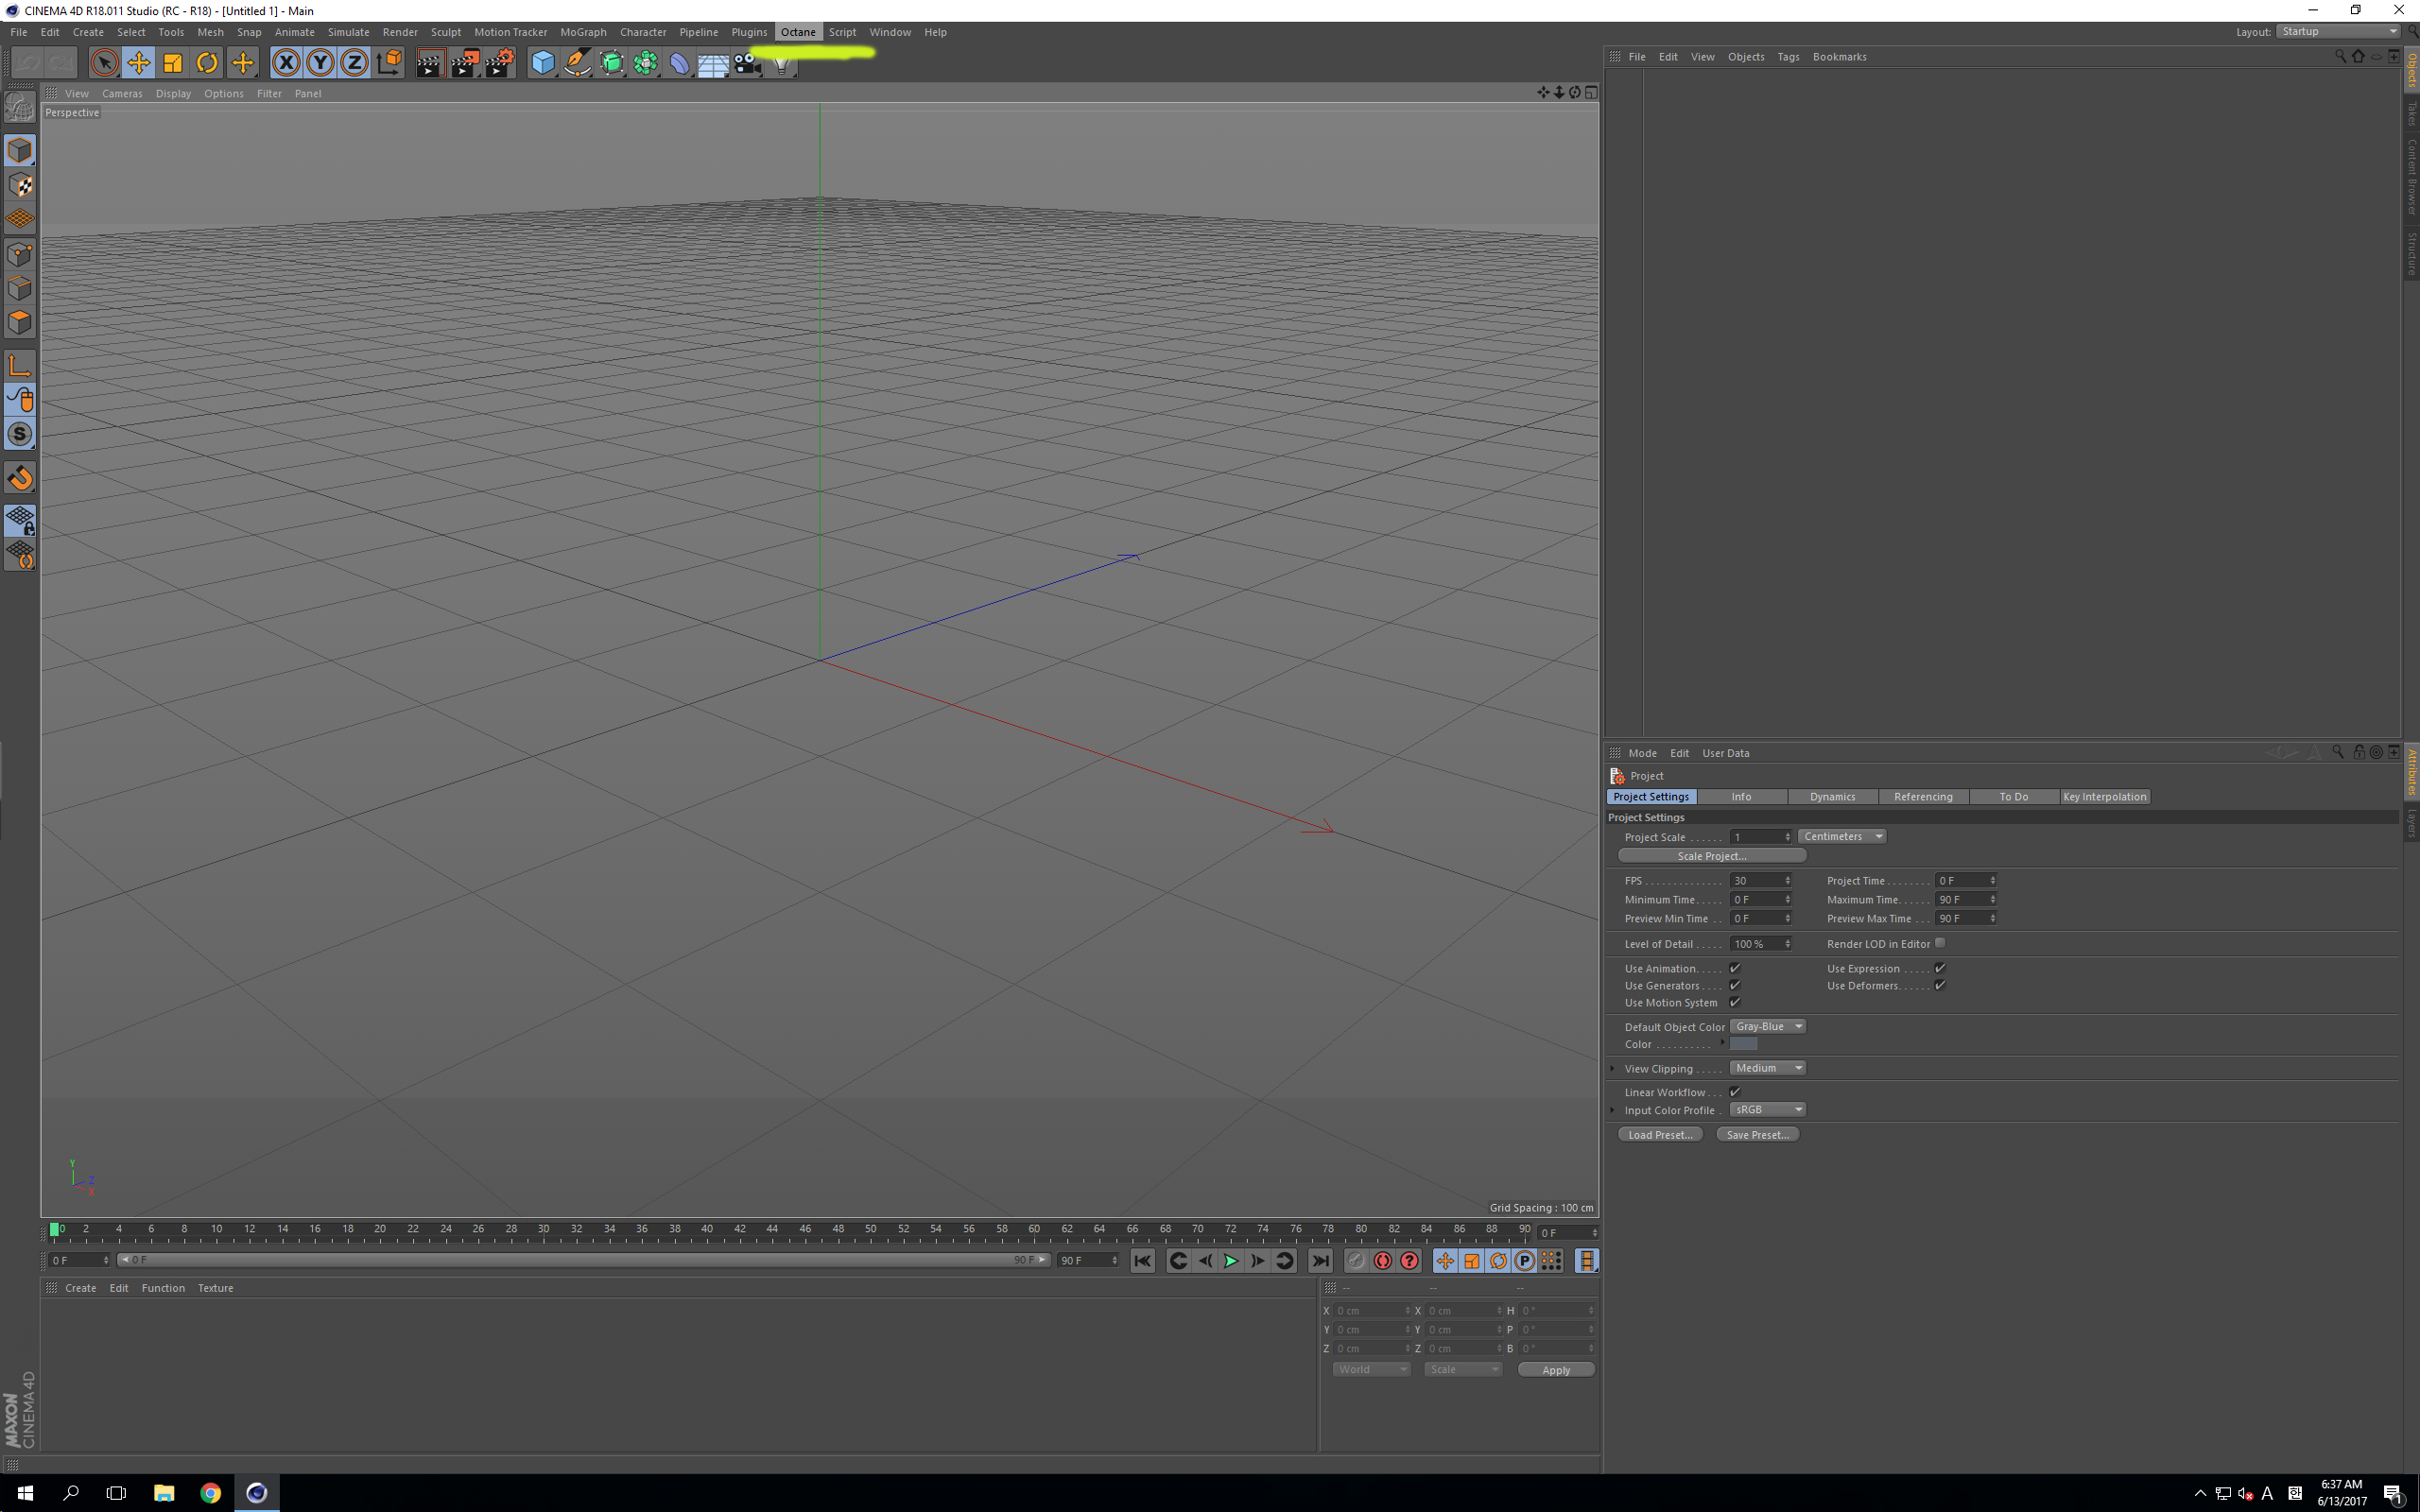
Task: Open Edit Render Settings icon
Action: 499,63
